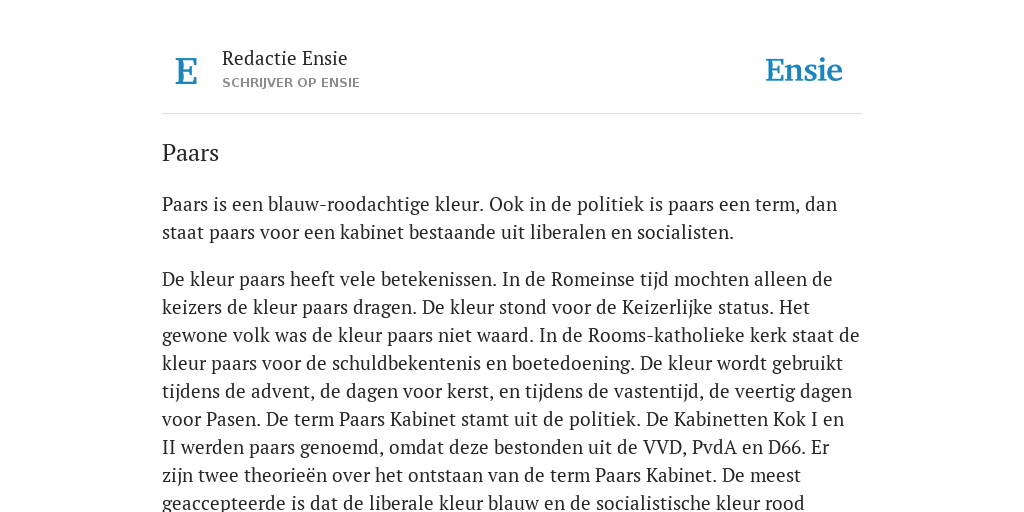This screenshot has height=512, width=1024.
Task: Open the Ensie logo in the header
Action: (x=804, y=71)
